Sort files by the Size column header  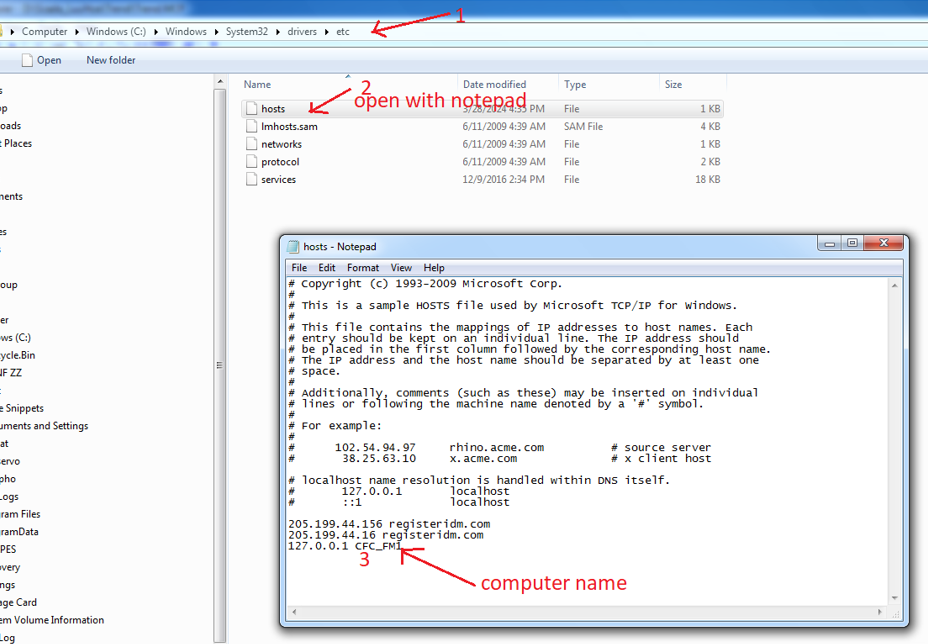coord(673,85)
